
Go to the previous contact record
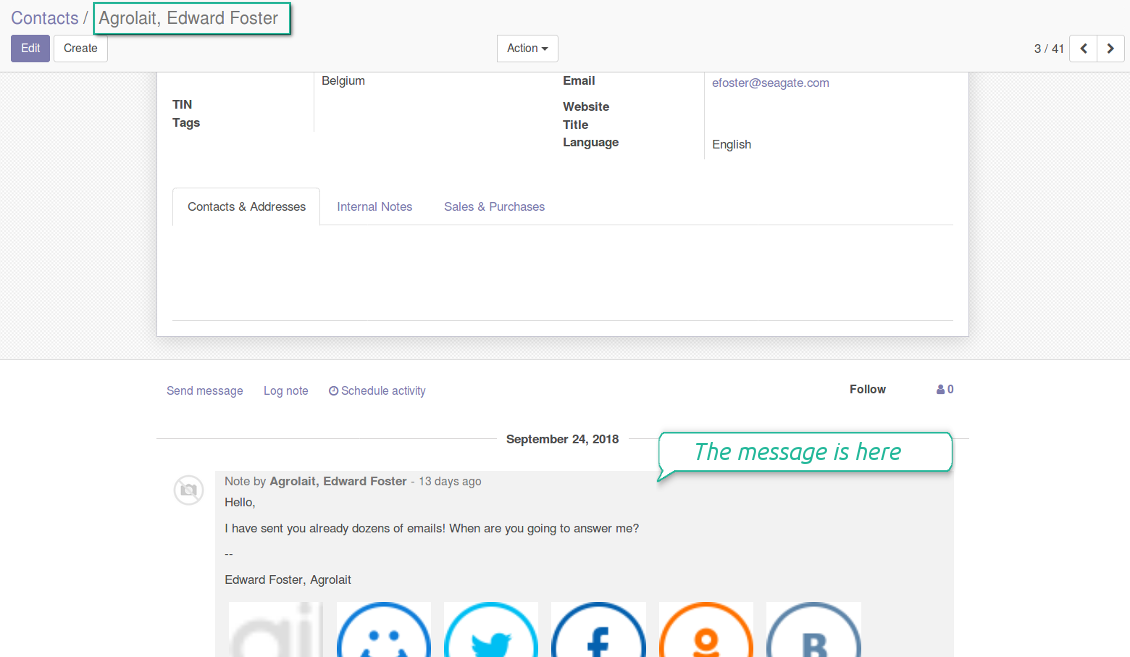click(x=1083, y=48)
